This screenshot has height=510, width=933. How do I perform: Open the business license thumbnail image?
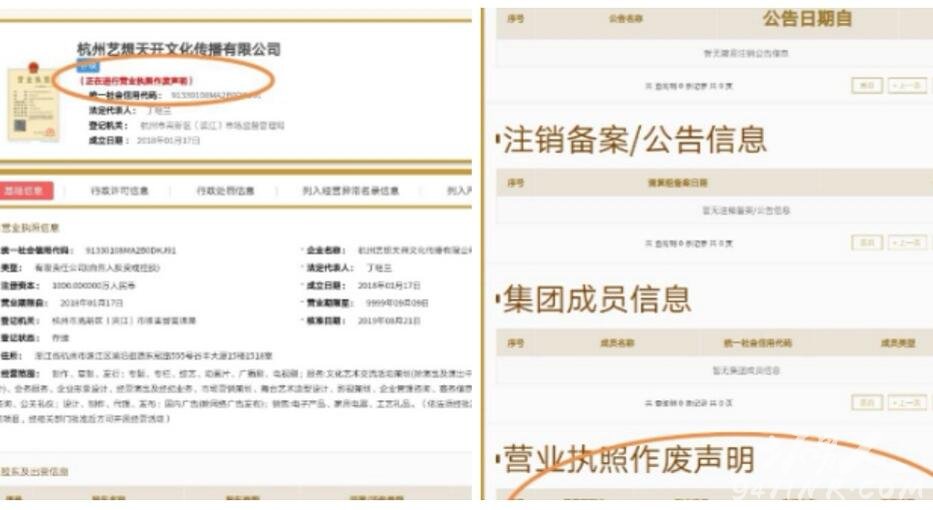[x=34, y=102]
